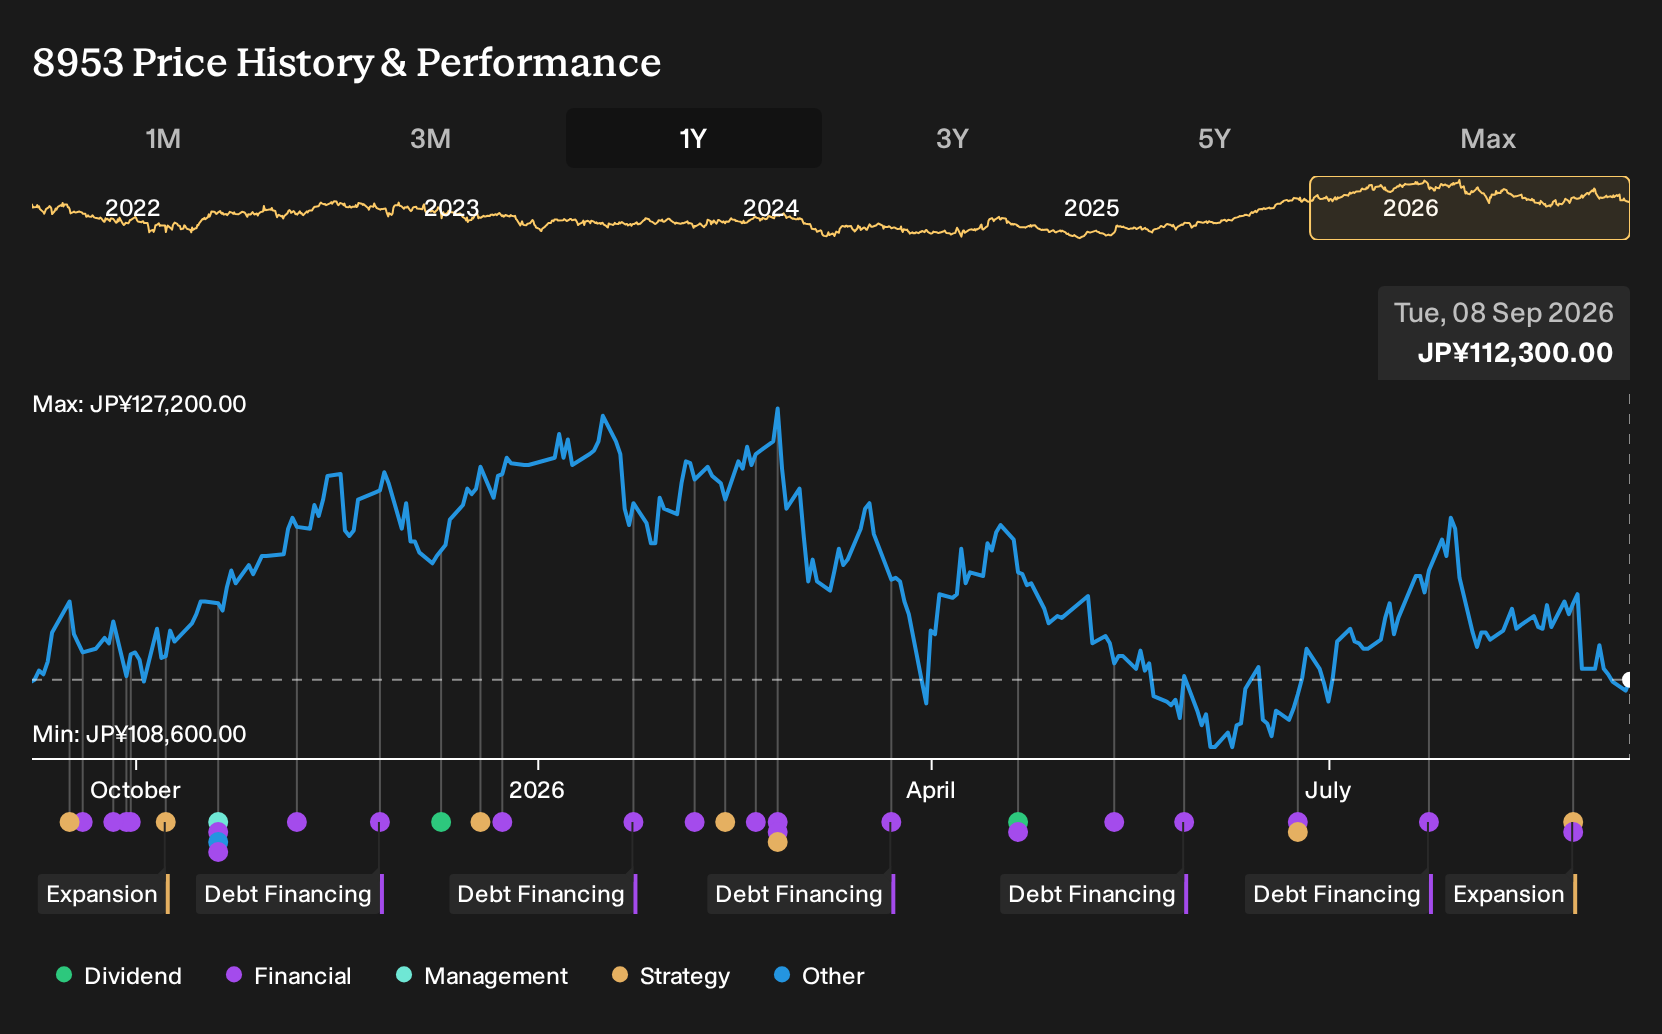This screenshot has height=1034, width=1662.
Task: Select the 1M time range tab
Action: point(163,138)
